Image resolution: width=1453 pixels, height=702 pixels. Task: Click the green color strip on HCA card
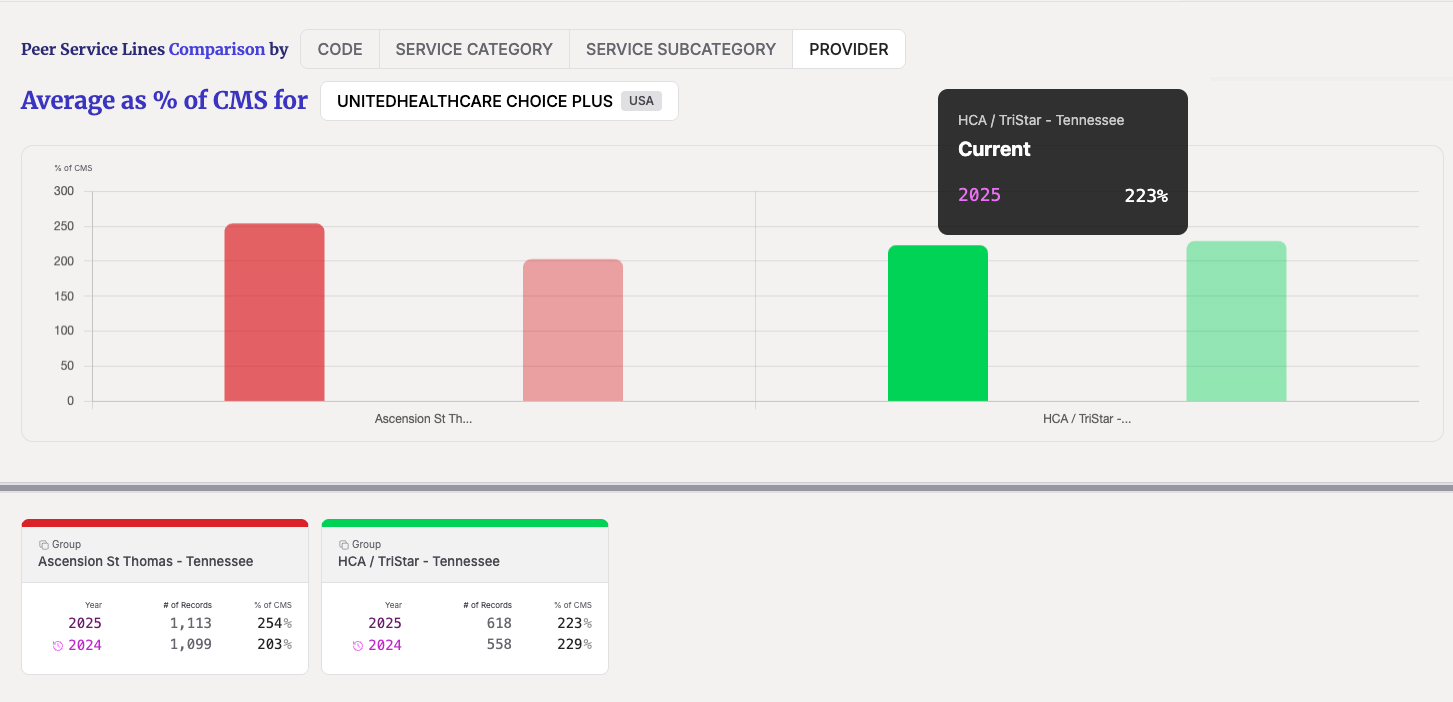tap(465, 523)
